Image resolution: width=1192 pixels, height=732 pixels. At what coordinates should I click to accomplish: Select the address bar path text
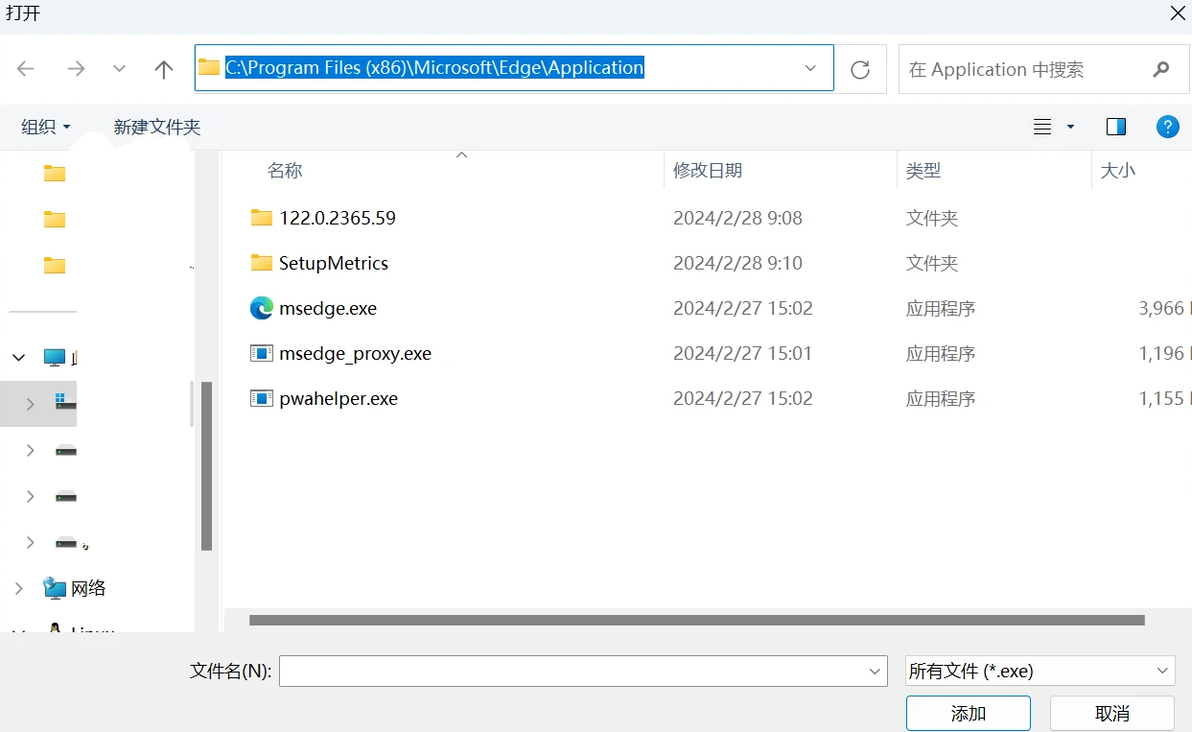(434, 68)
